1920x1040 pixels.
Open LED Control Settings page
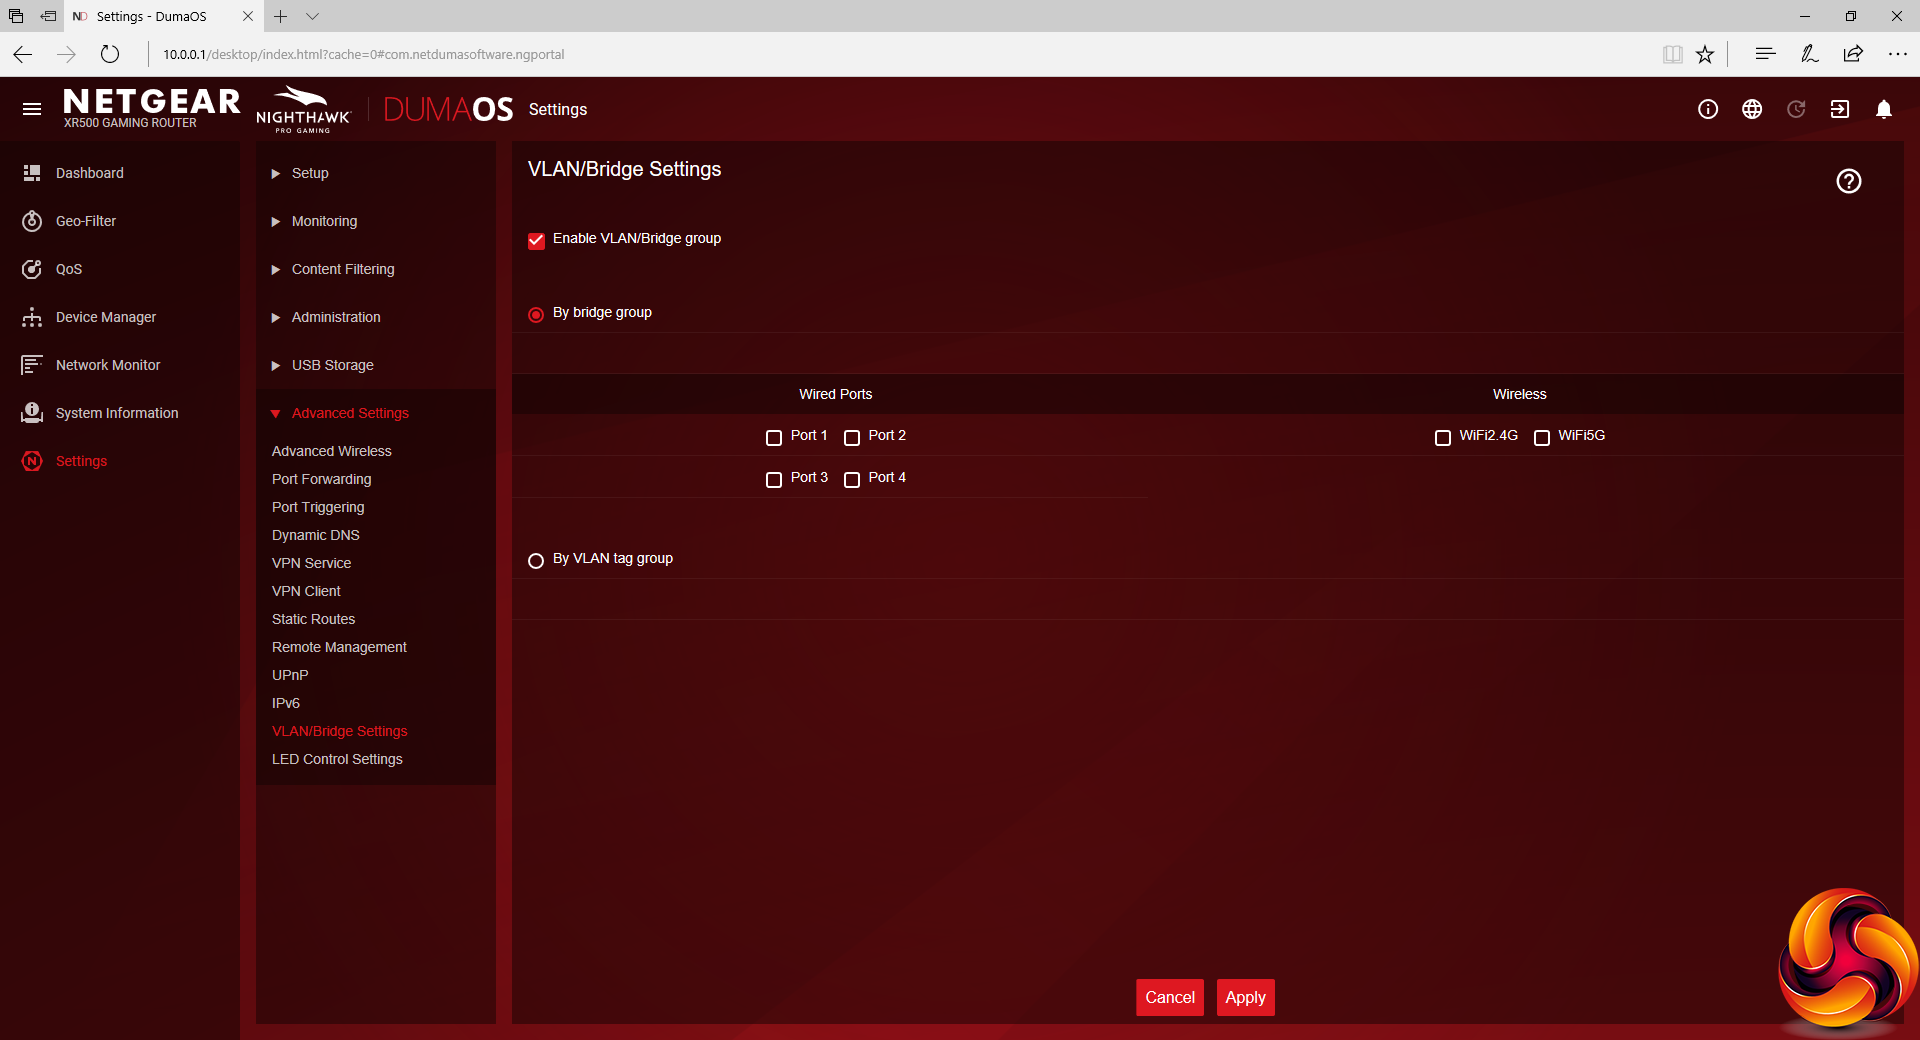tap(338, 759)
